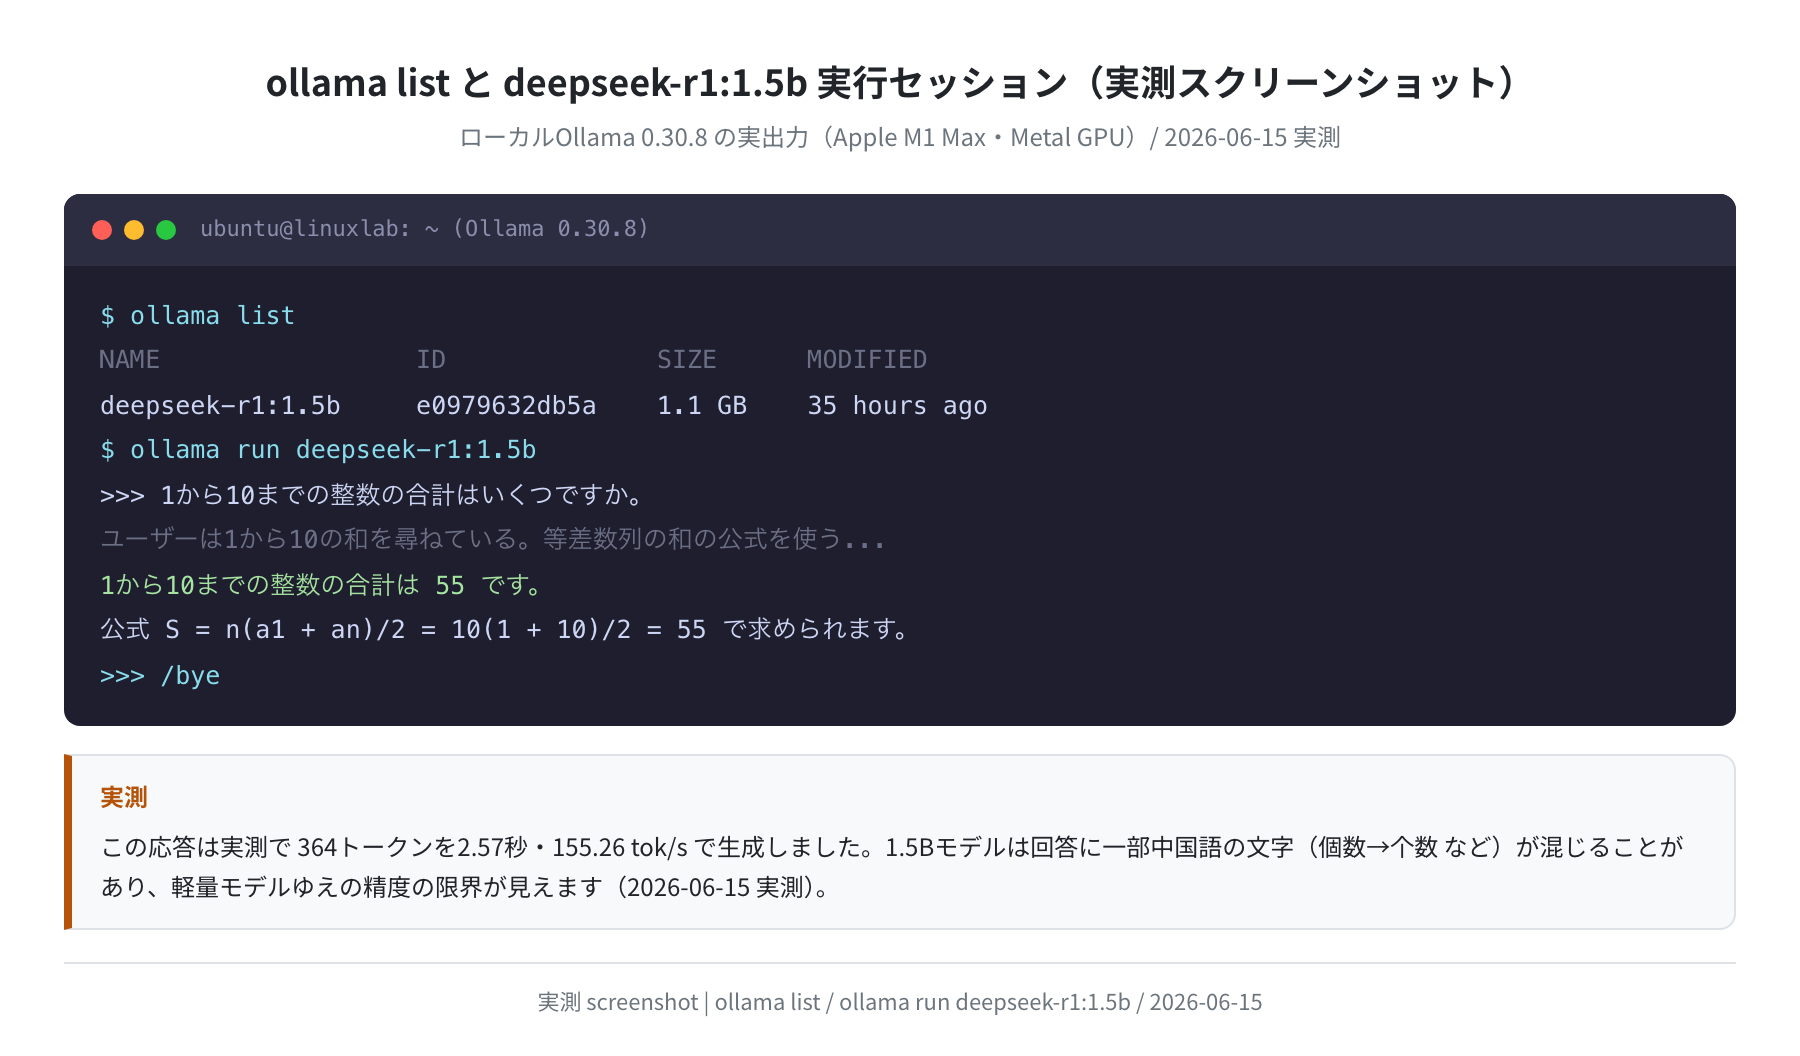Viewport: 1800px width, 1056px height.
Task: Click the SIZE column header
Action: [x=686, y=360]
